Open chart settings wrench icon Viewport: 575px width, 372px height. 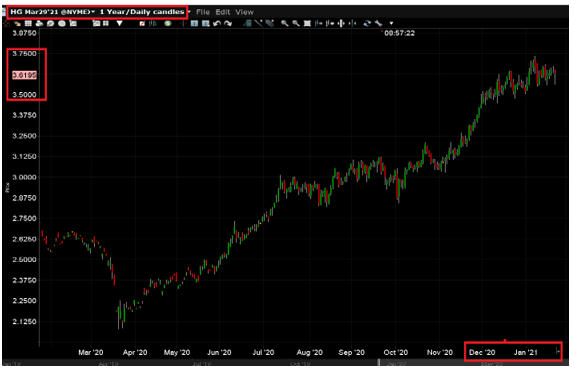coord(378,23)
